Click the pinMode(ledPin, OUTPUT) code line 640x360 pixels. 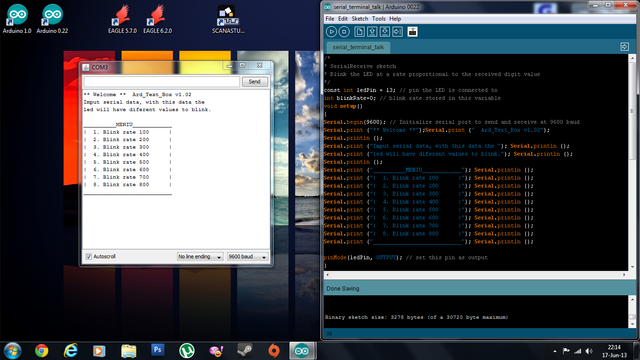coord(406,258)
